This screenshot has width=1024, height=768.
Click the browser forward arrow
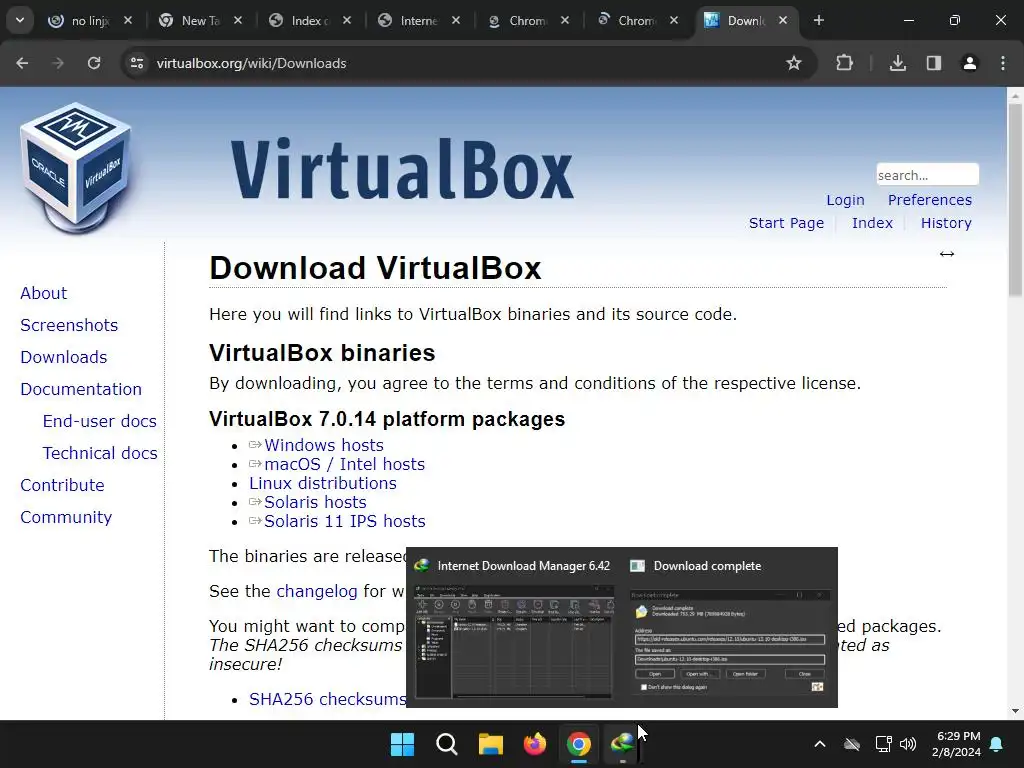58,63
